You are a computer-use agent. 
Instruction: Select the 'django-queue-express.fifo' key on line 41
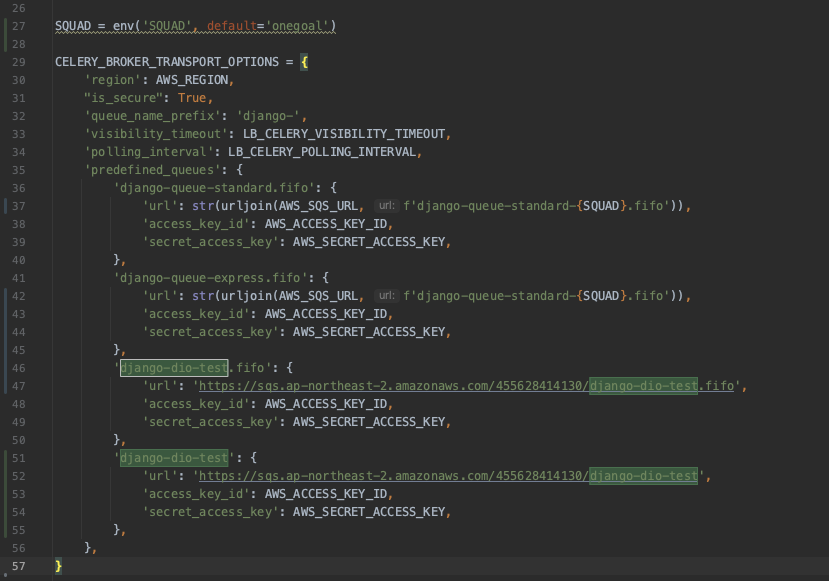pos(210,278)
